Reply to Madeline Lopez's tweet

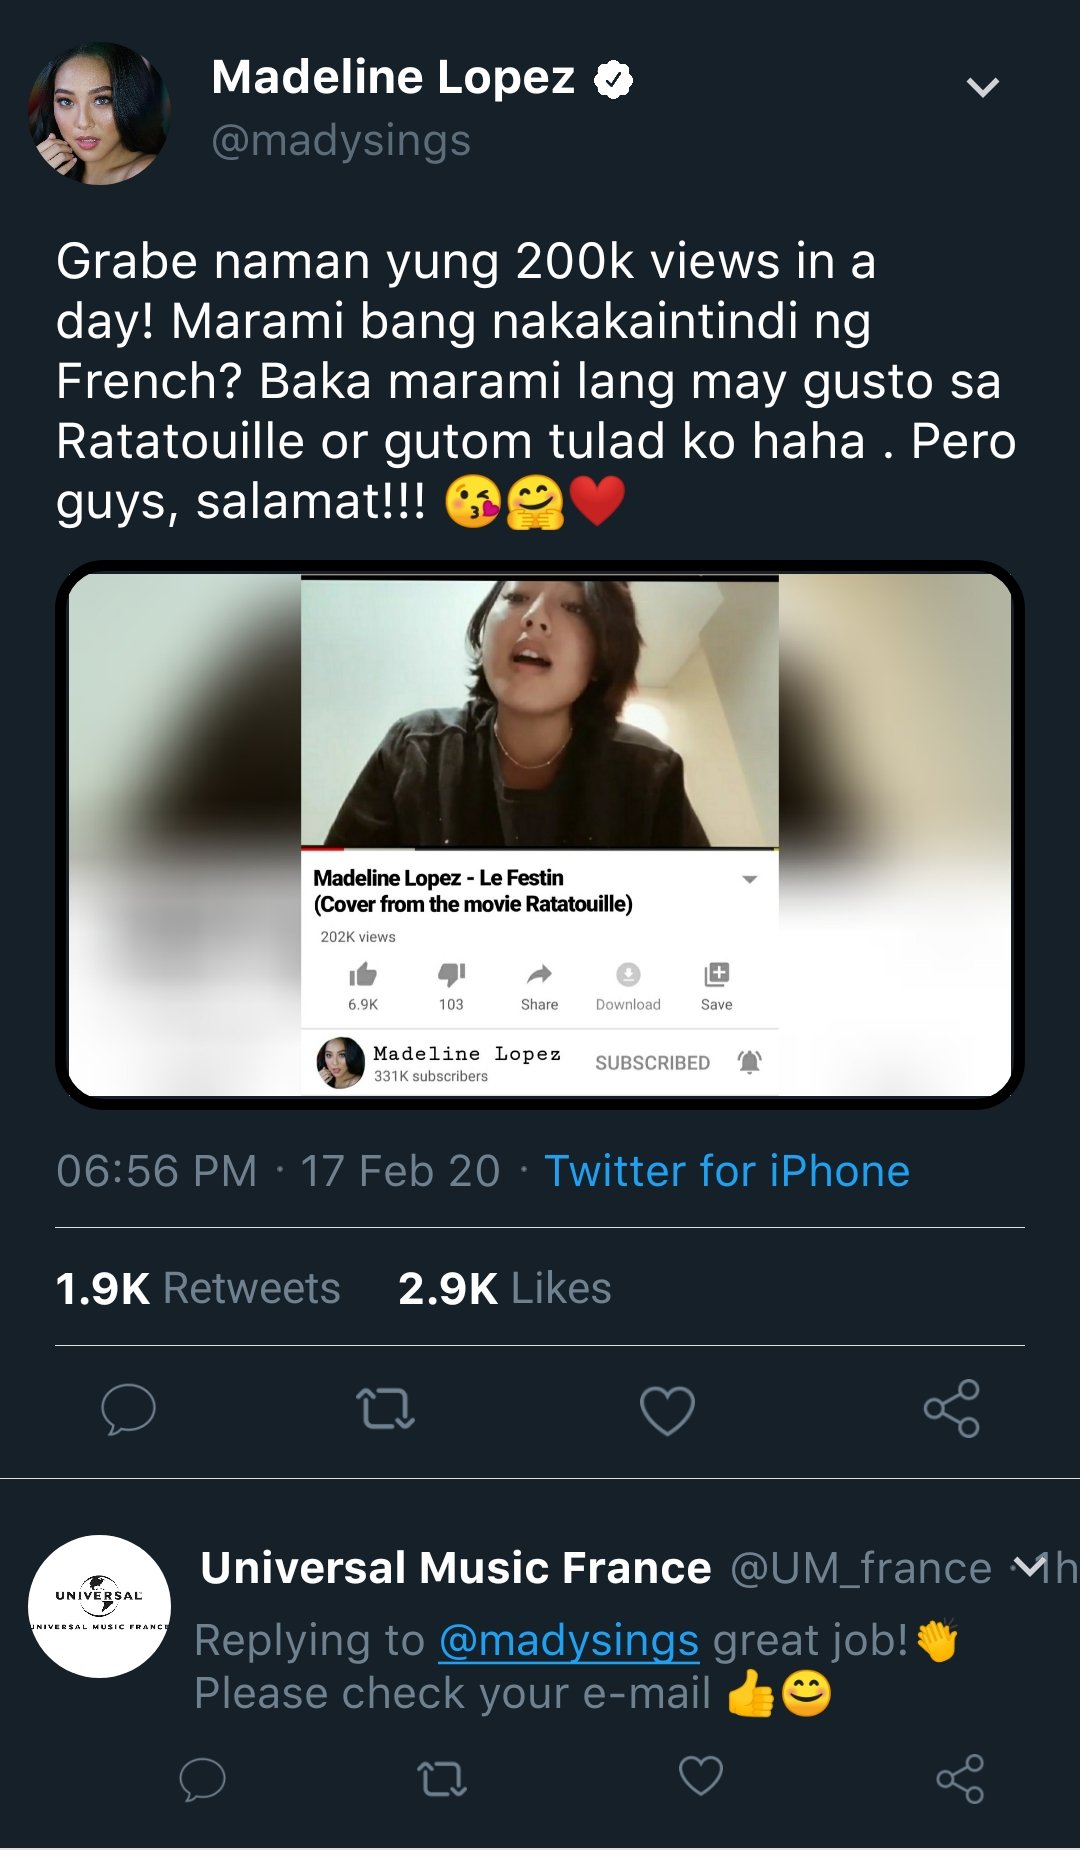tap(128, 1409)
